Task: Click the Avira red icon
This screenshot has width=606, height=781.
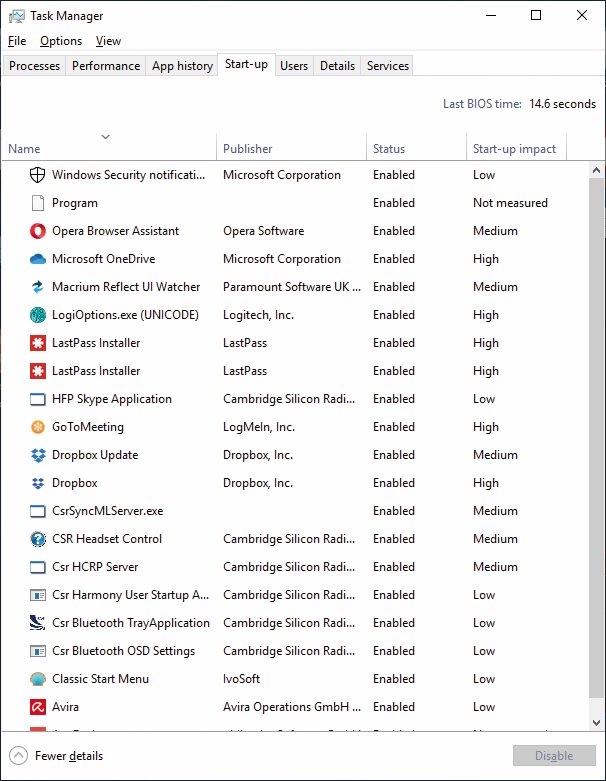Action: click(x=37, y=707)
